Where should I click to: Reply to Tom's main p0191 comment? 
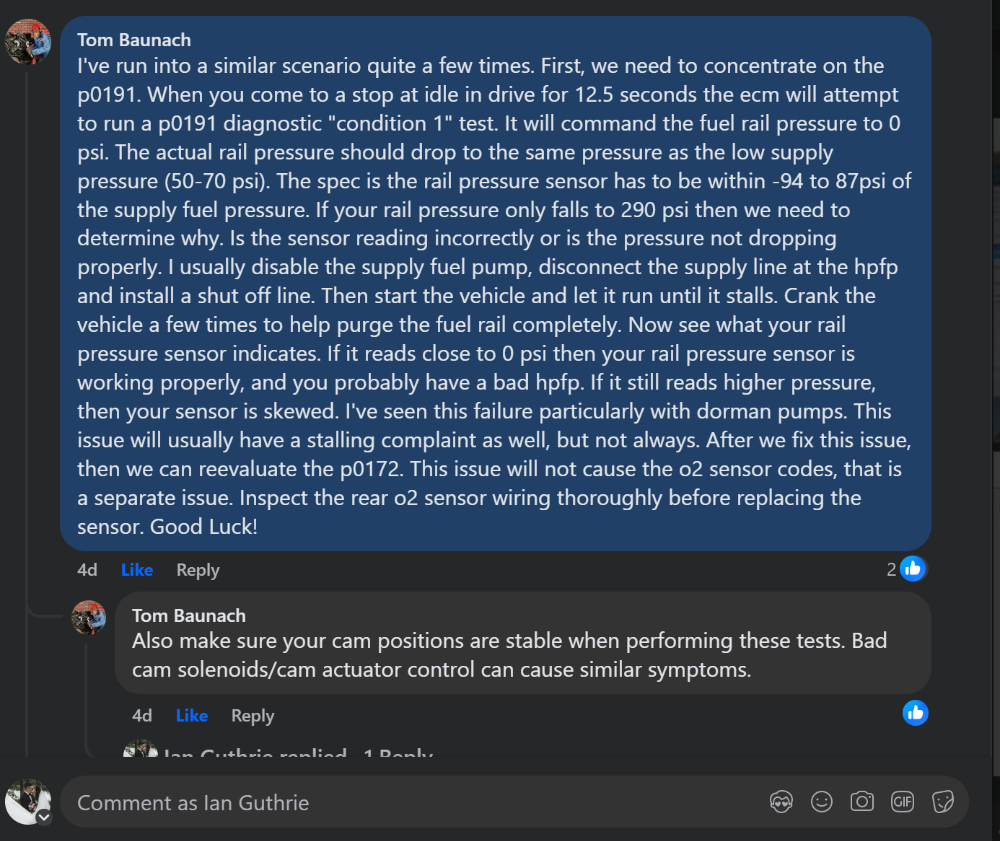click(197, 570)
